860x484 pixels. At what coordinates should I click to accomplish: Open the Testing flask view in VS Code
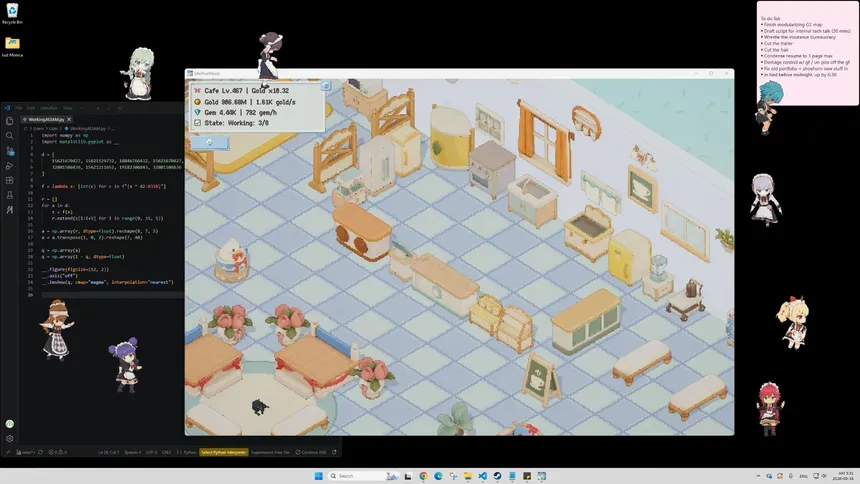(9, 195)
